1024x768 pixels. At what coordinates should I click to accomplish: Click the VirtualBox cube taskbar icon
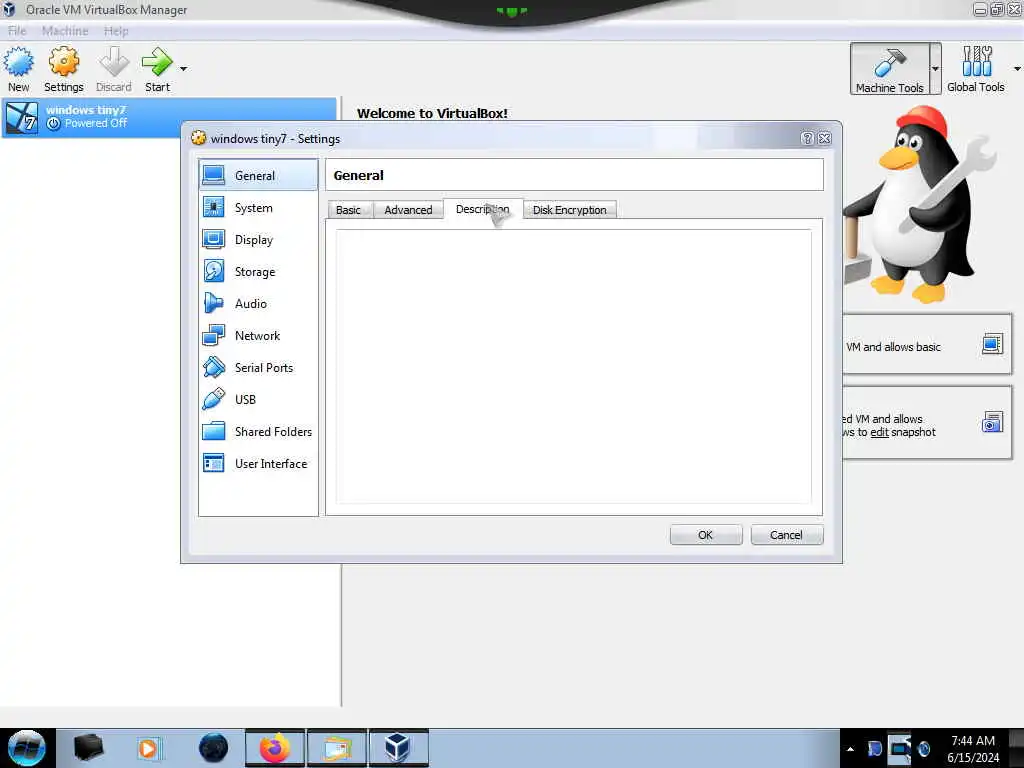pyautogui.click(x=398, y=748)
